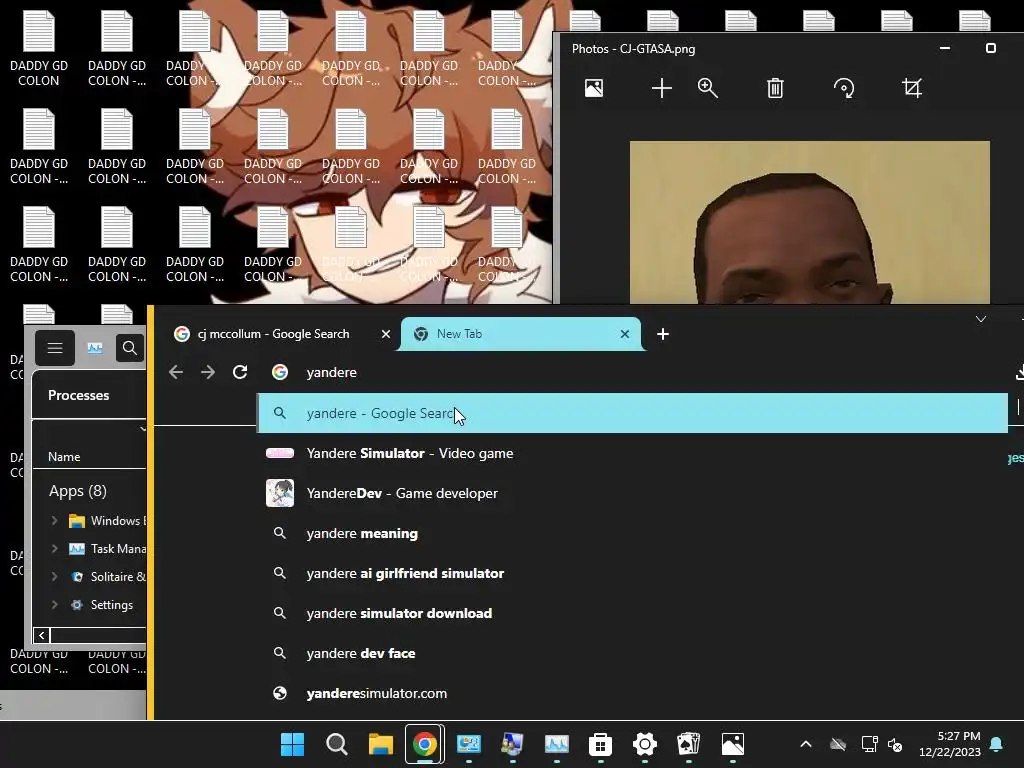
Task: Close the cj mccollum Google Search tab
Action: pyautogui.click(x=386, y=334)
